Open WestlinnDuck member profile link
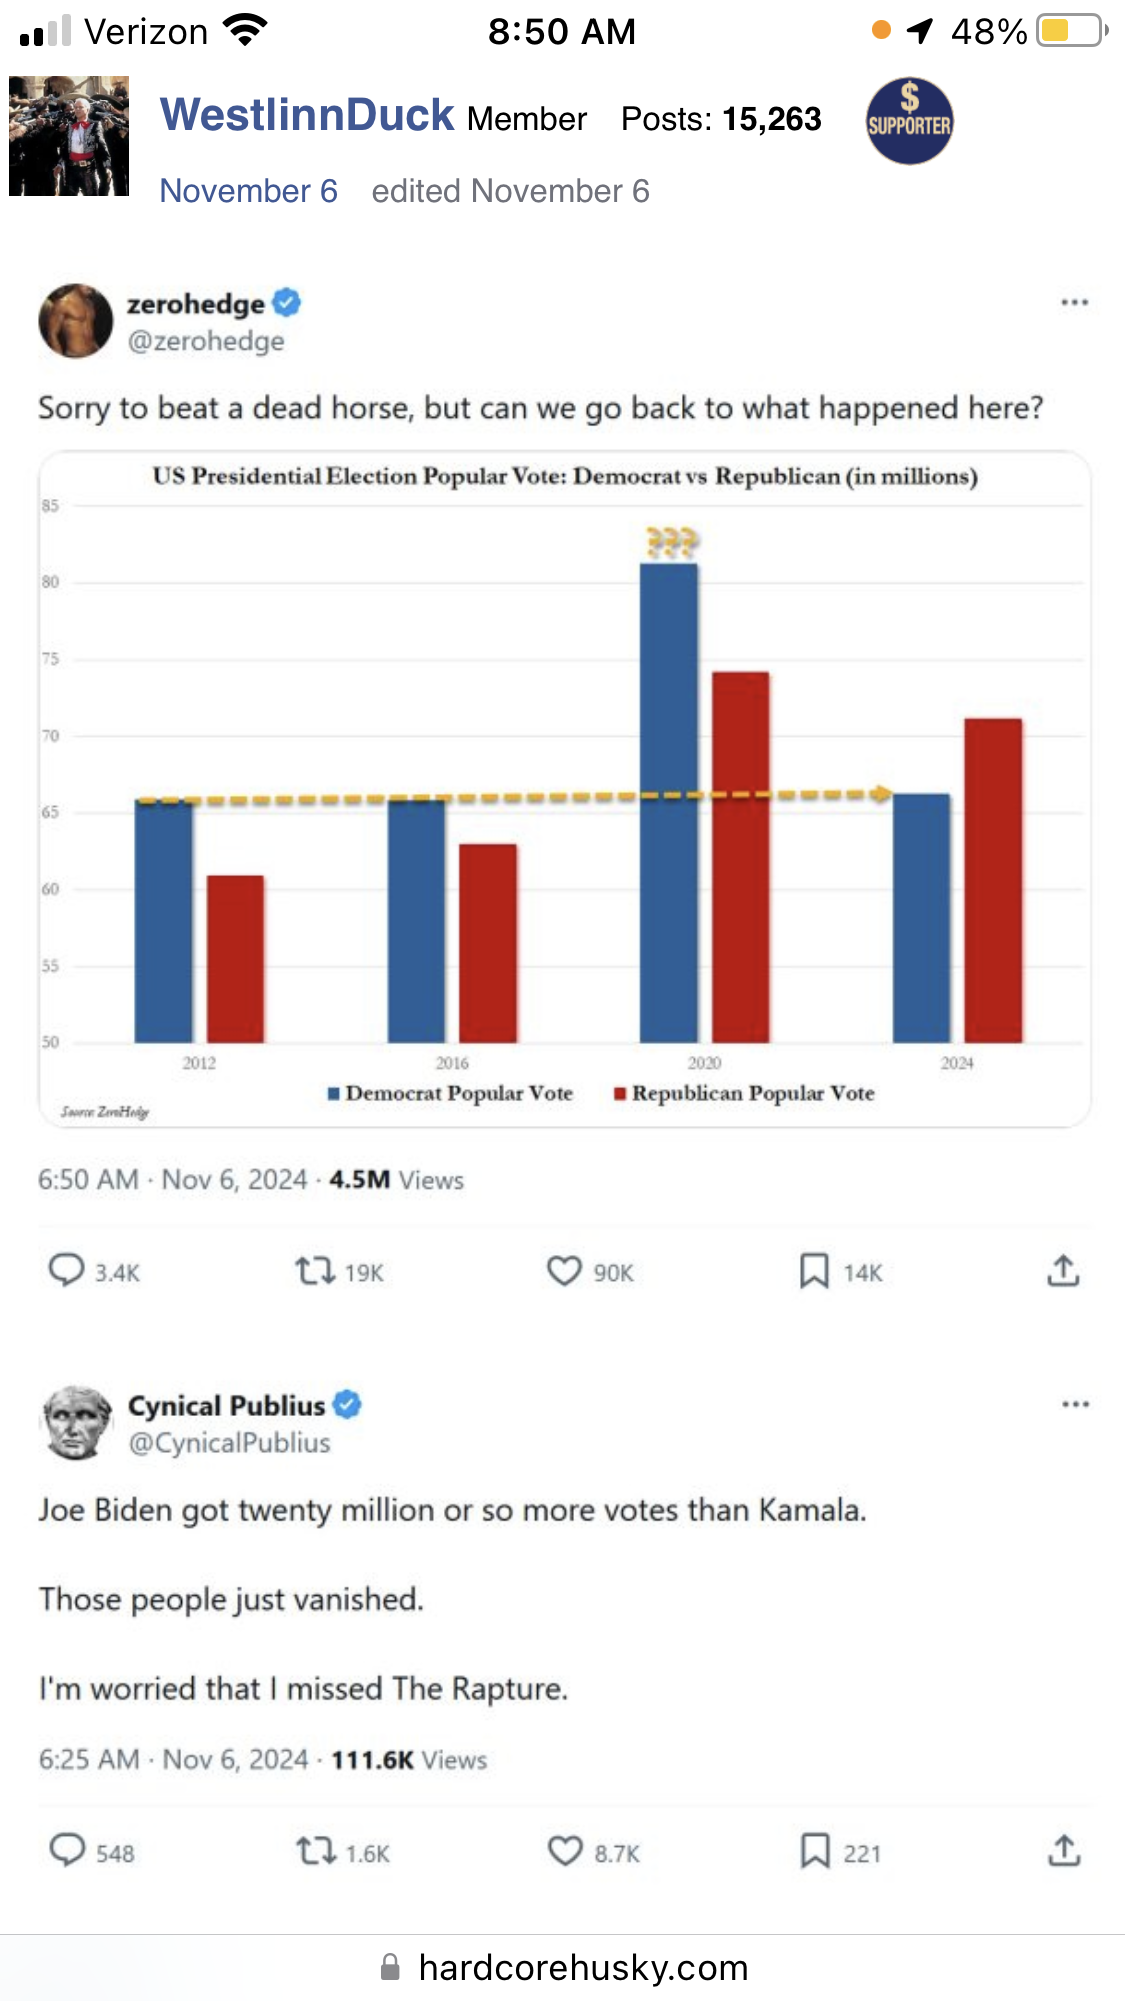The width and height of the screenshot is (1125, 2001). pyautogui.click(x=307, y=116)
